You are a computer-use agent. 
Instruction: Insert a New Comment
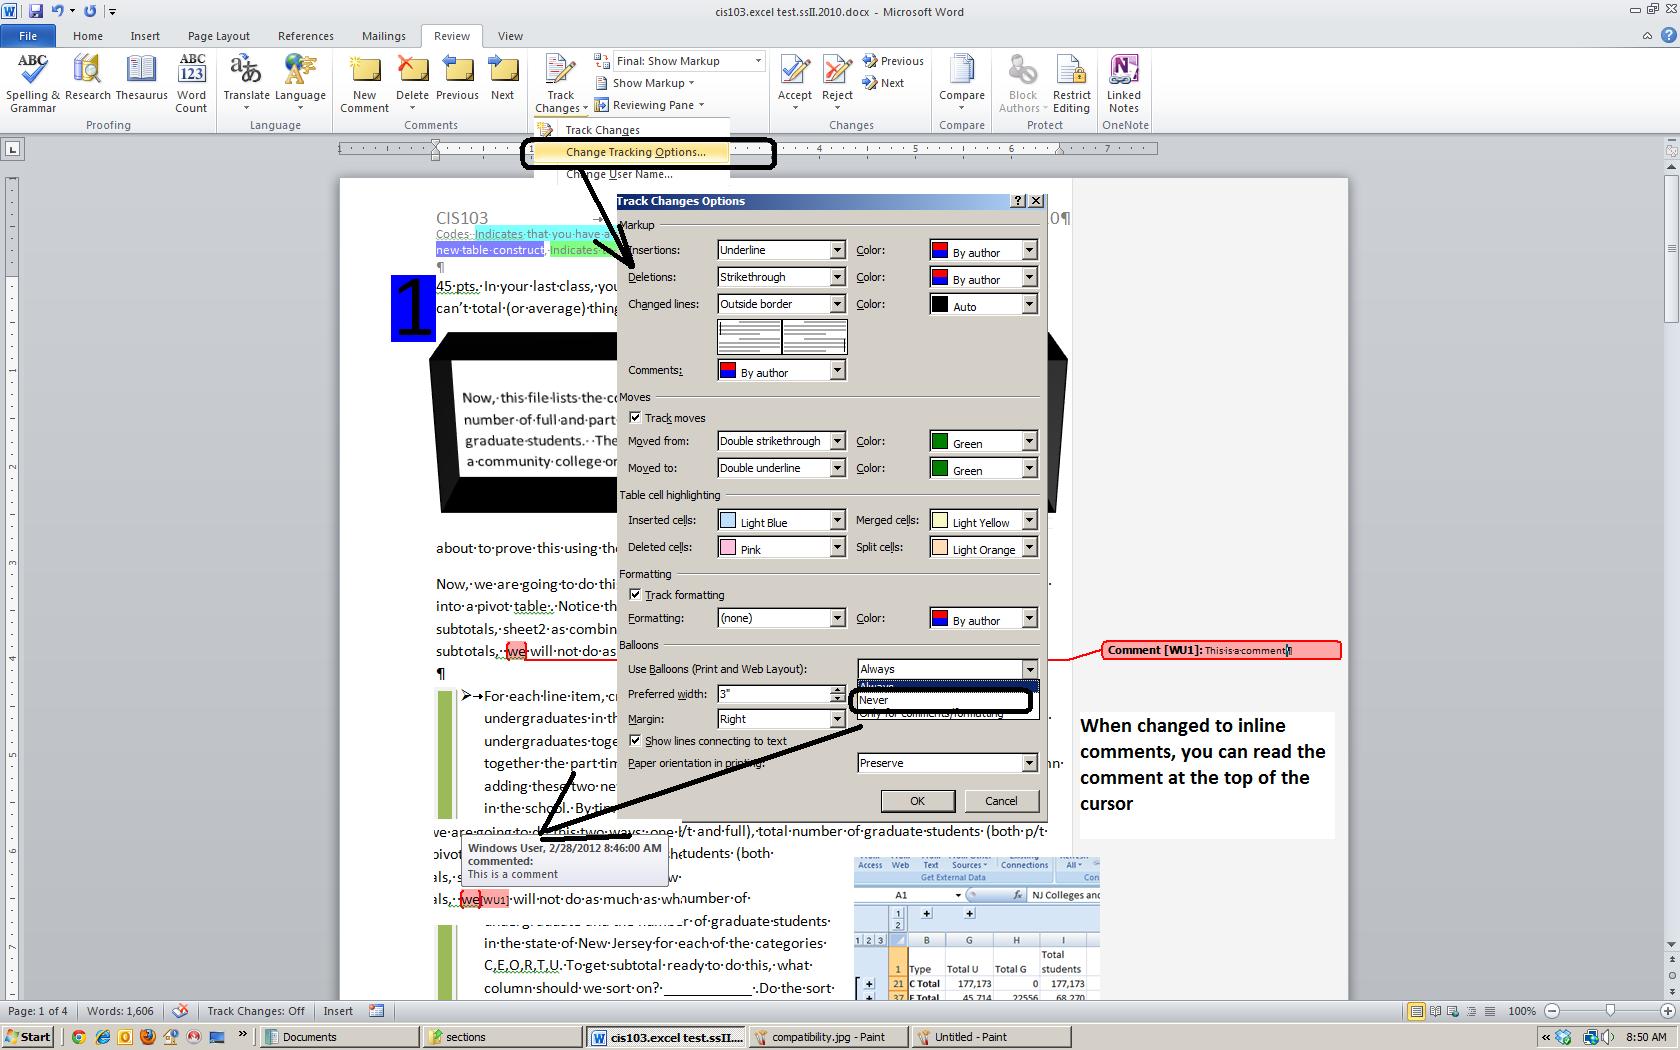(x=364, y=84)
